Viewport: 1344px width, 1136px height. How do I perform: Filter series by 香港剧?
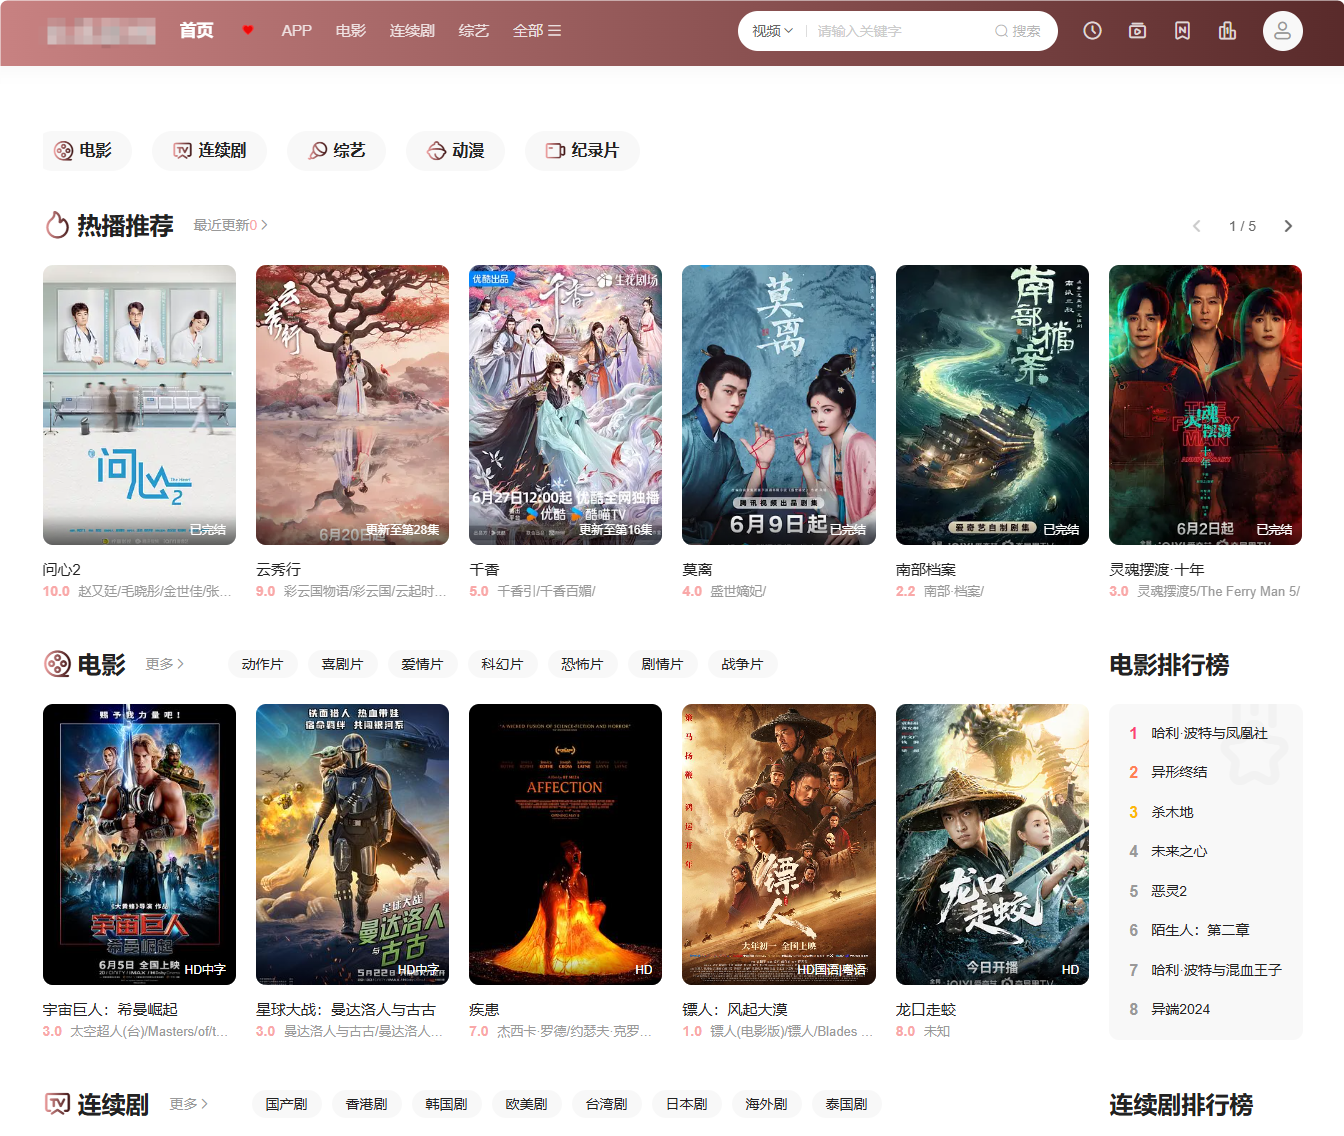366,1104
